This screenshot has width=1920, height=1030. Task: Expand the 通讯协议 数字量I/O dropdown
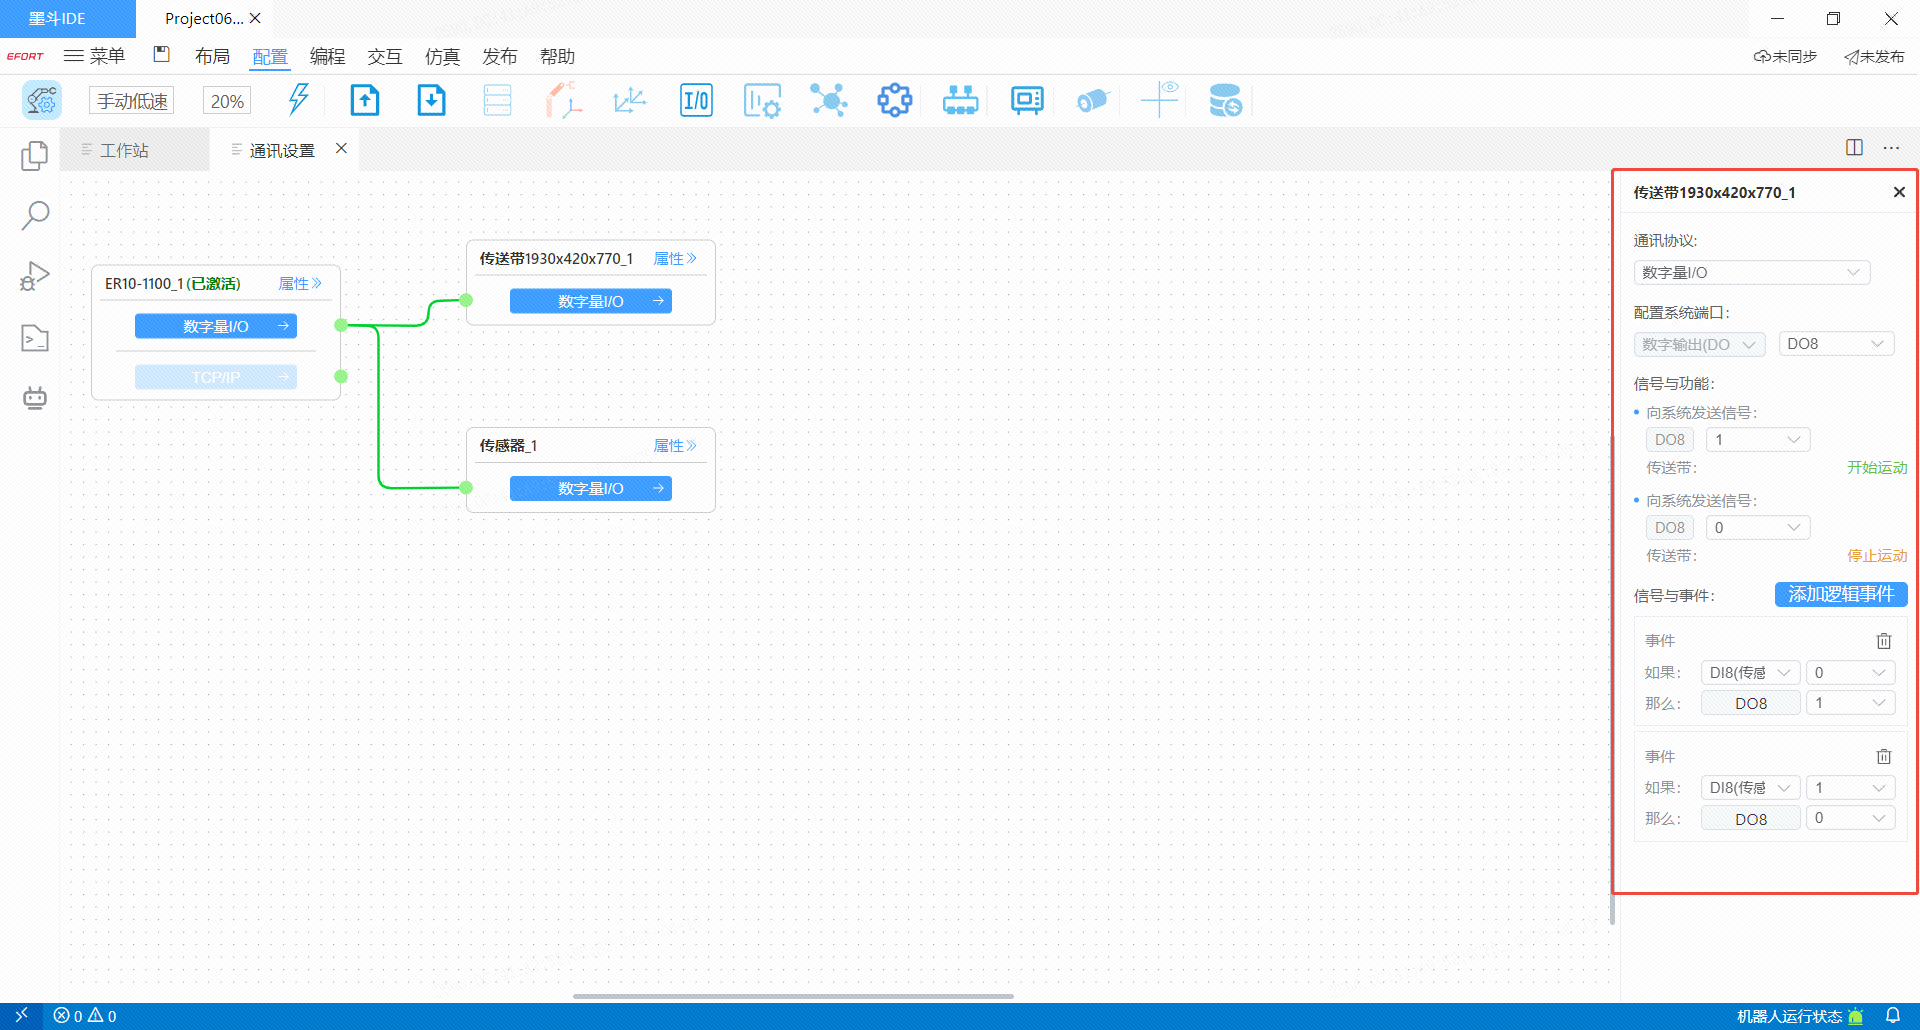pos(1751,273)
